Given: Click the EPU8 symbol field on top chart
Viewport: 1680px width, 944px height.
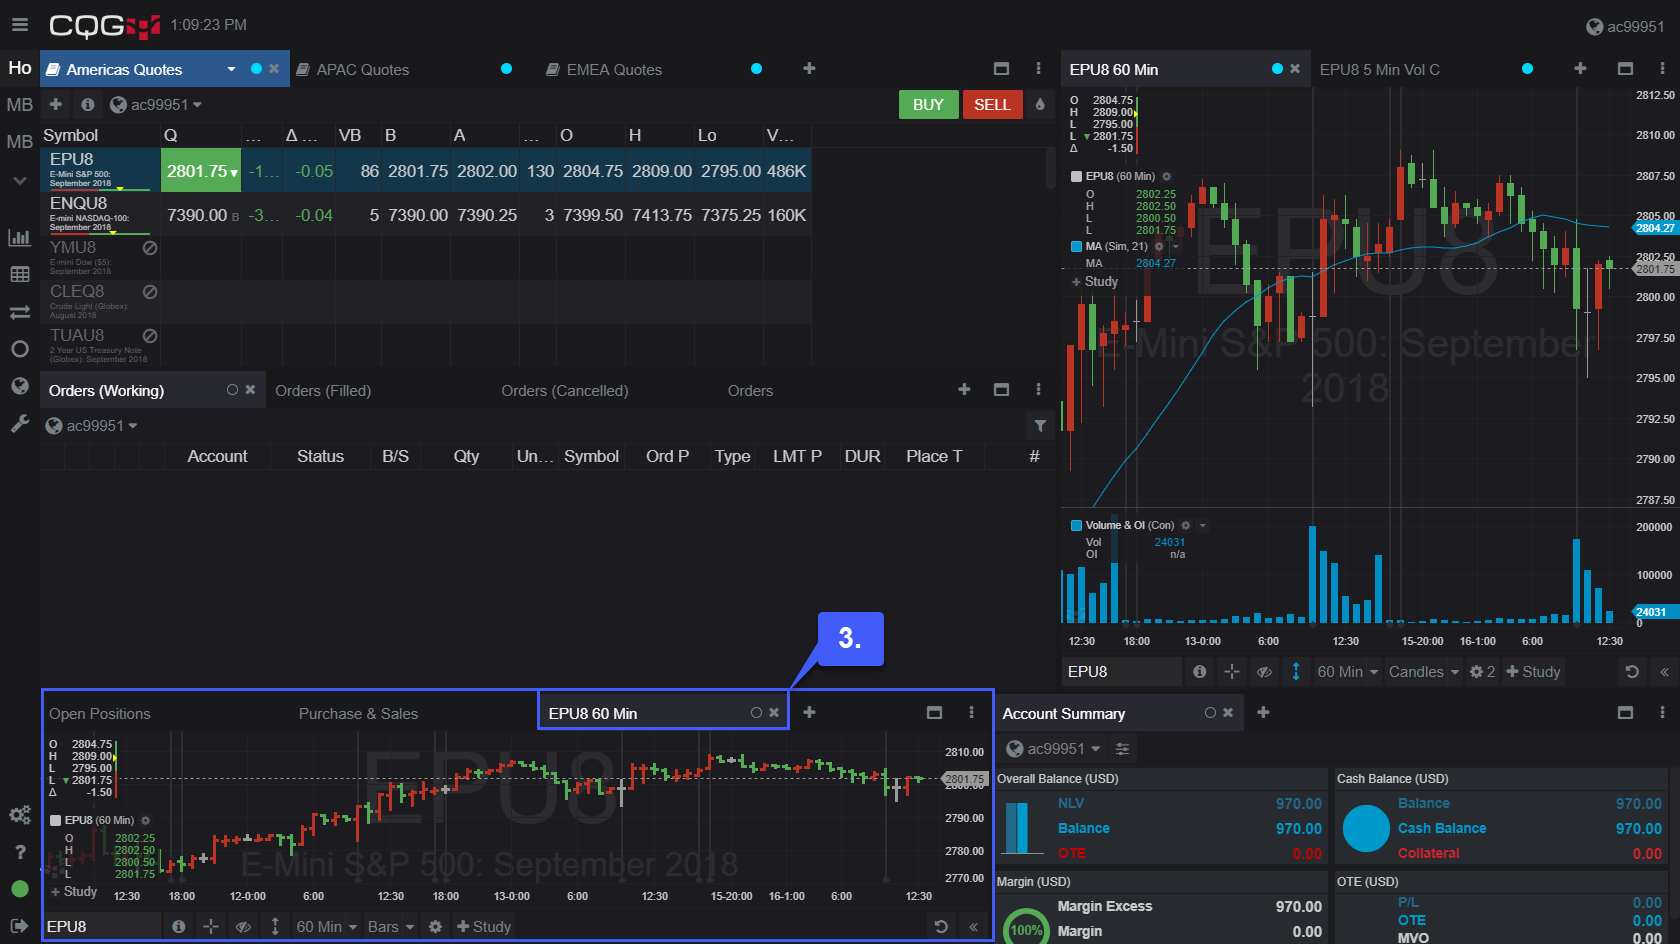Looking at the screenshot, I should coord(1121,672).
